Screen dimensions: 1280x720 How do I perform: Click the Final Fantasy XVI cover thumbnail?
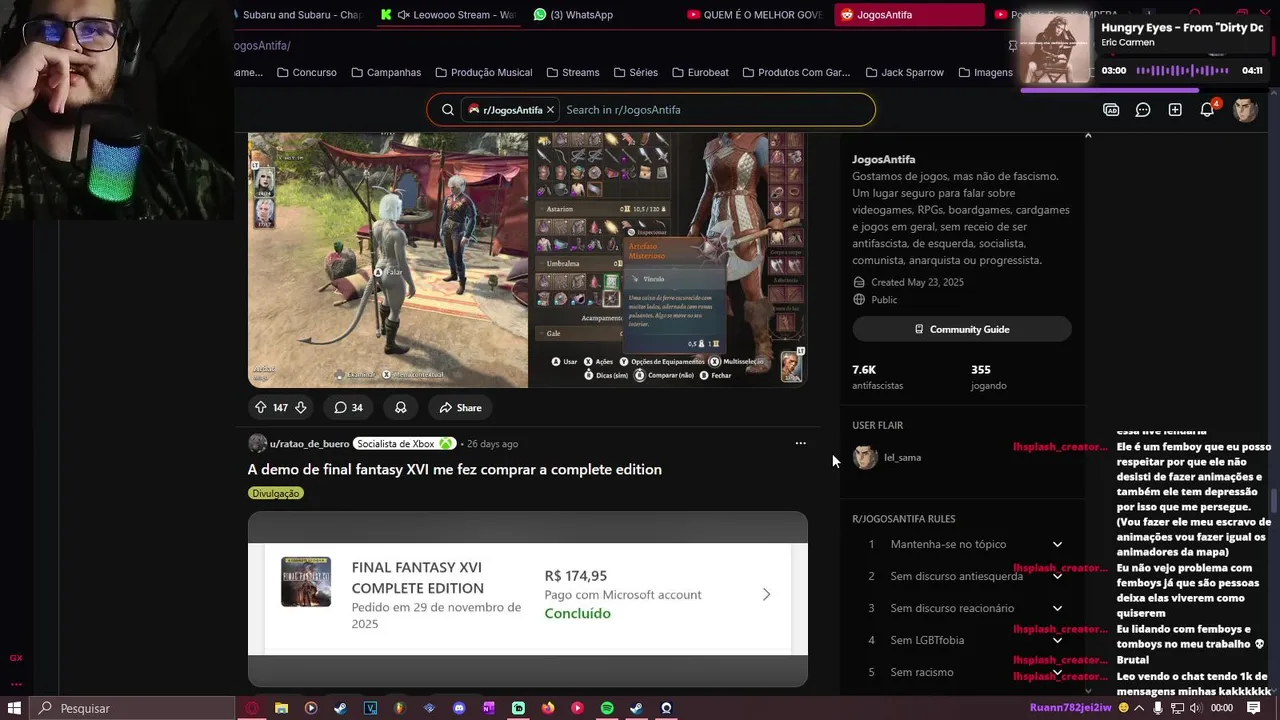(x=306, y=582)
